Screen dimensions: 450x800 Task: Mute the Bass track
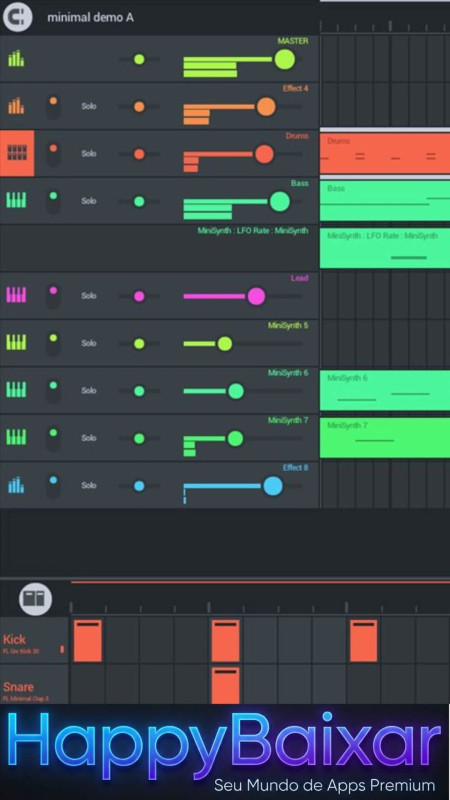53,201
